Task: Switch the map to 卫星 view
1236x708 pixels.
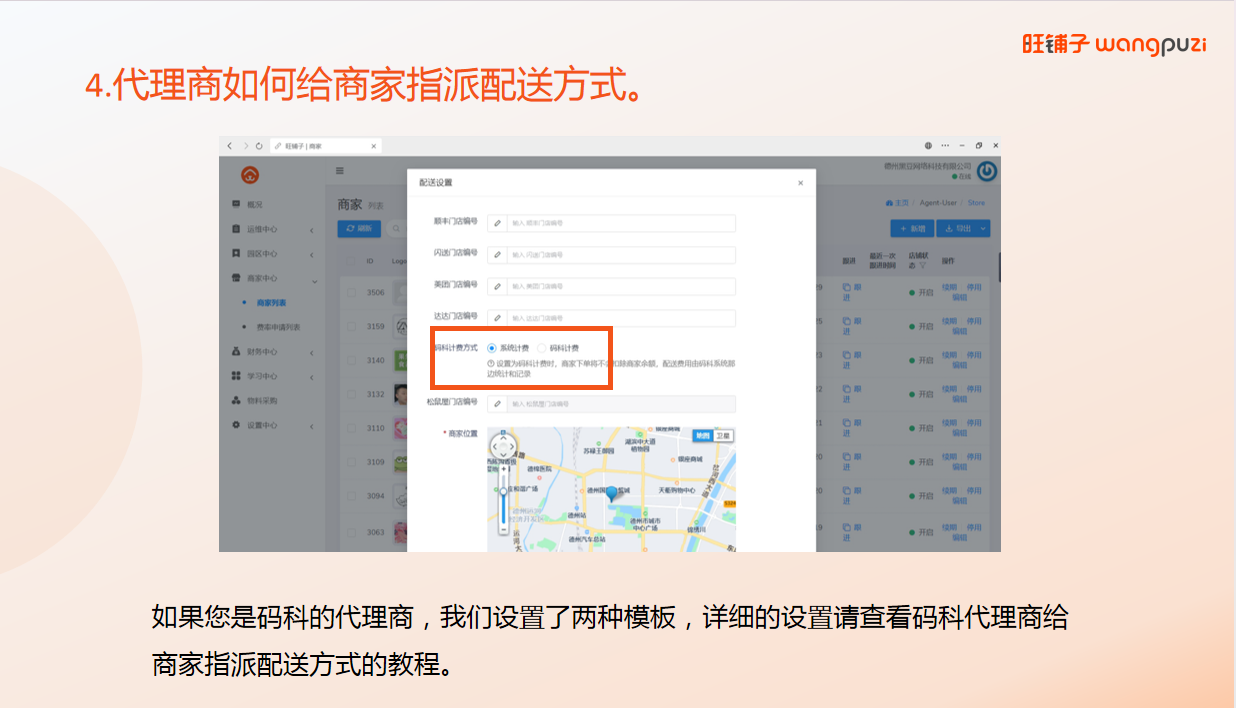Action: (723, 435)
